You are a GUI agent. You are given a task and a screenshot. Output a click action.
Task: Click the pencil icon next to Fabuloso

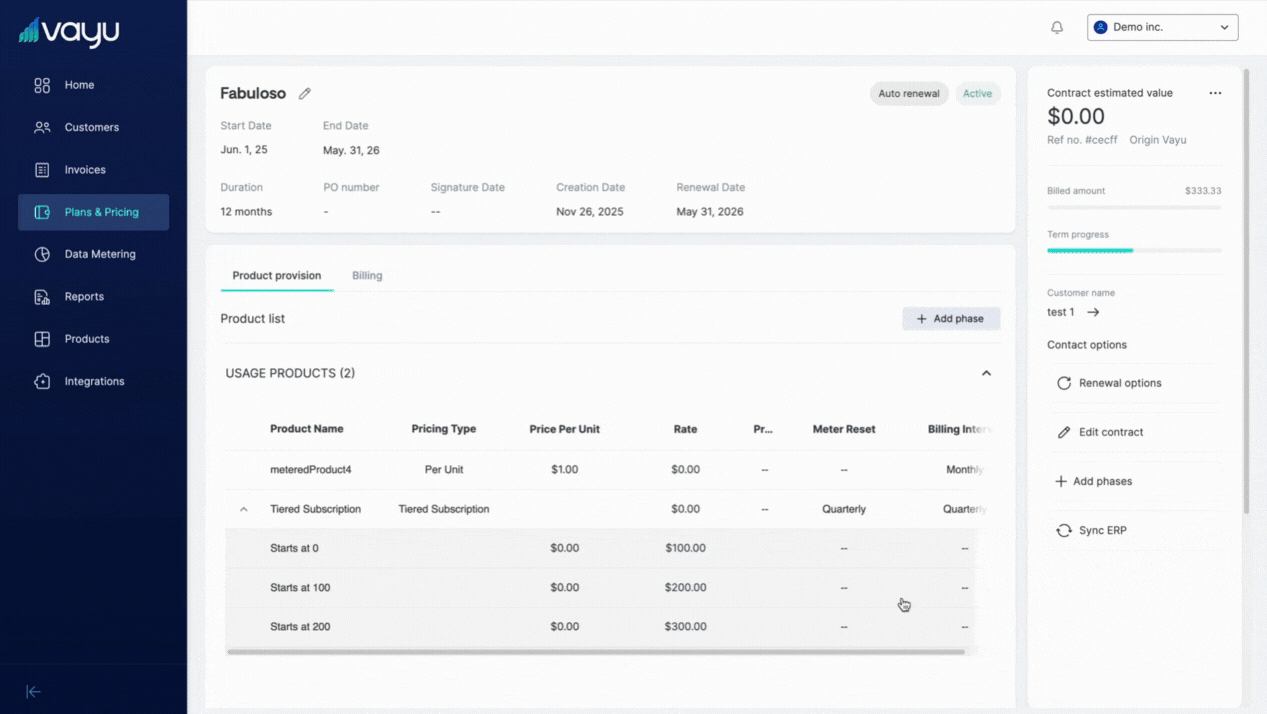[x=305, y=94]
